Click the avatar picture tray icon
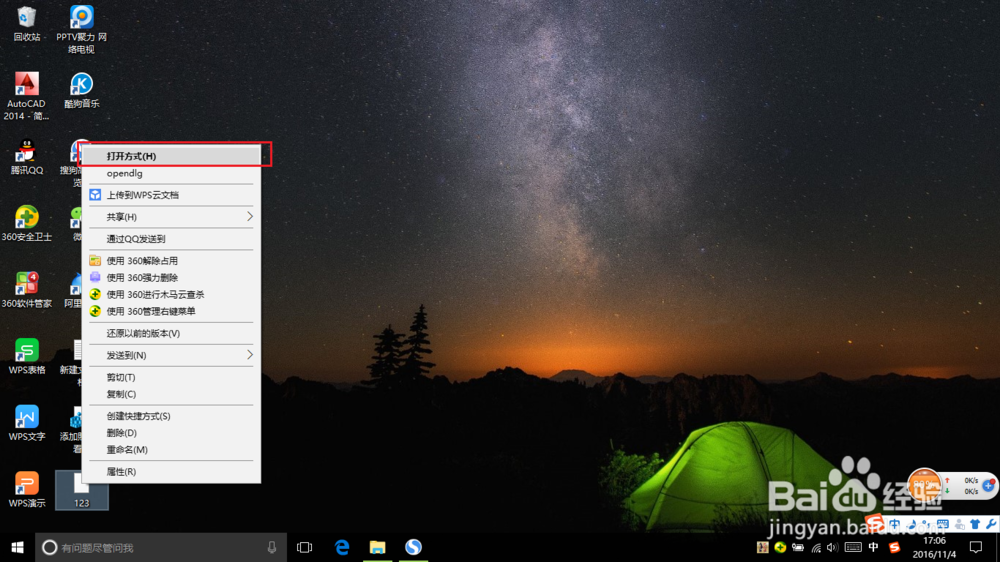1000x562 pixels. [763, 547]
